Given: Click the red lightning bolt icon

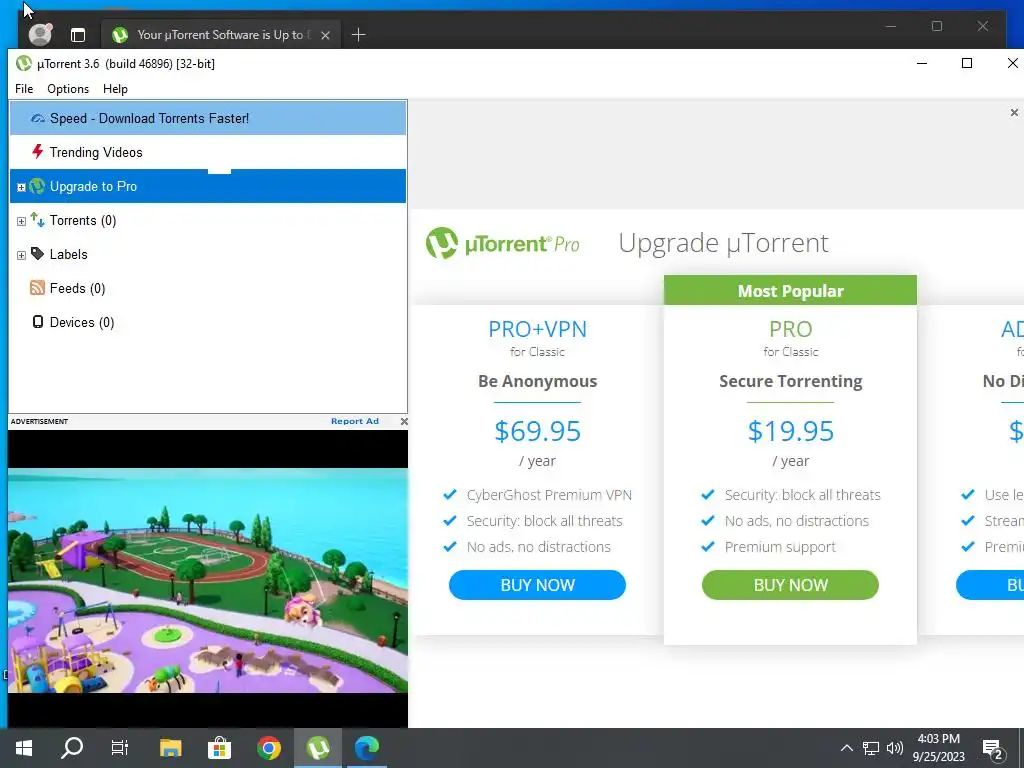Looking at the screenshot, I should [37, 152].
